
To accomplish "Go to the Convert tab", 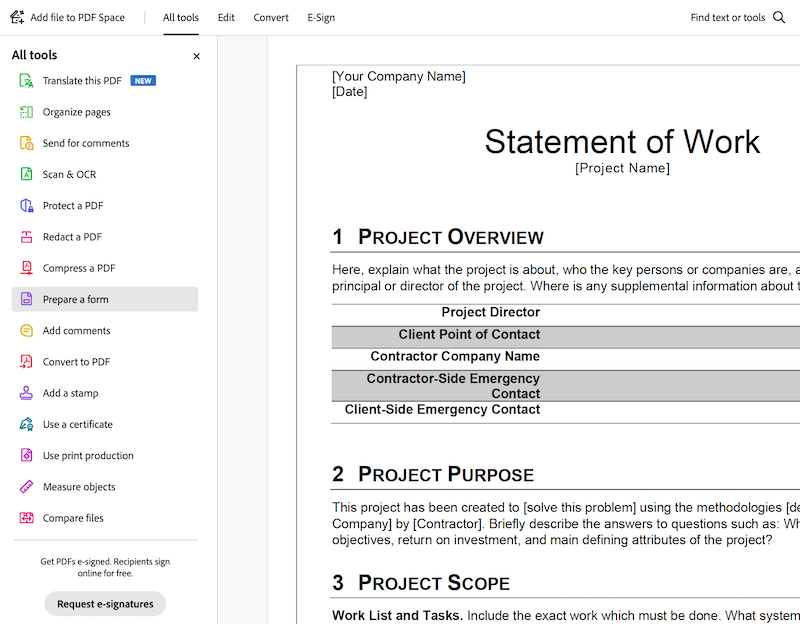I will [x=271, y=17].
